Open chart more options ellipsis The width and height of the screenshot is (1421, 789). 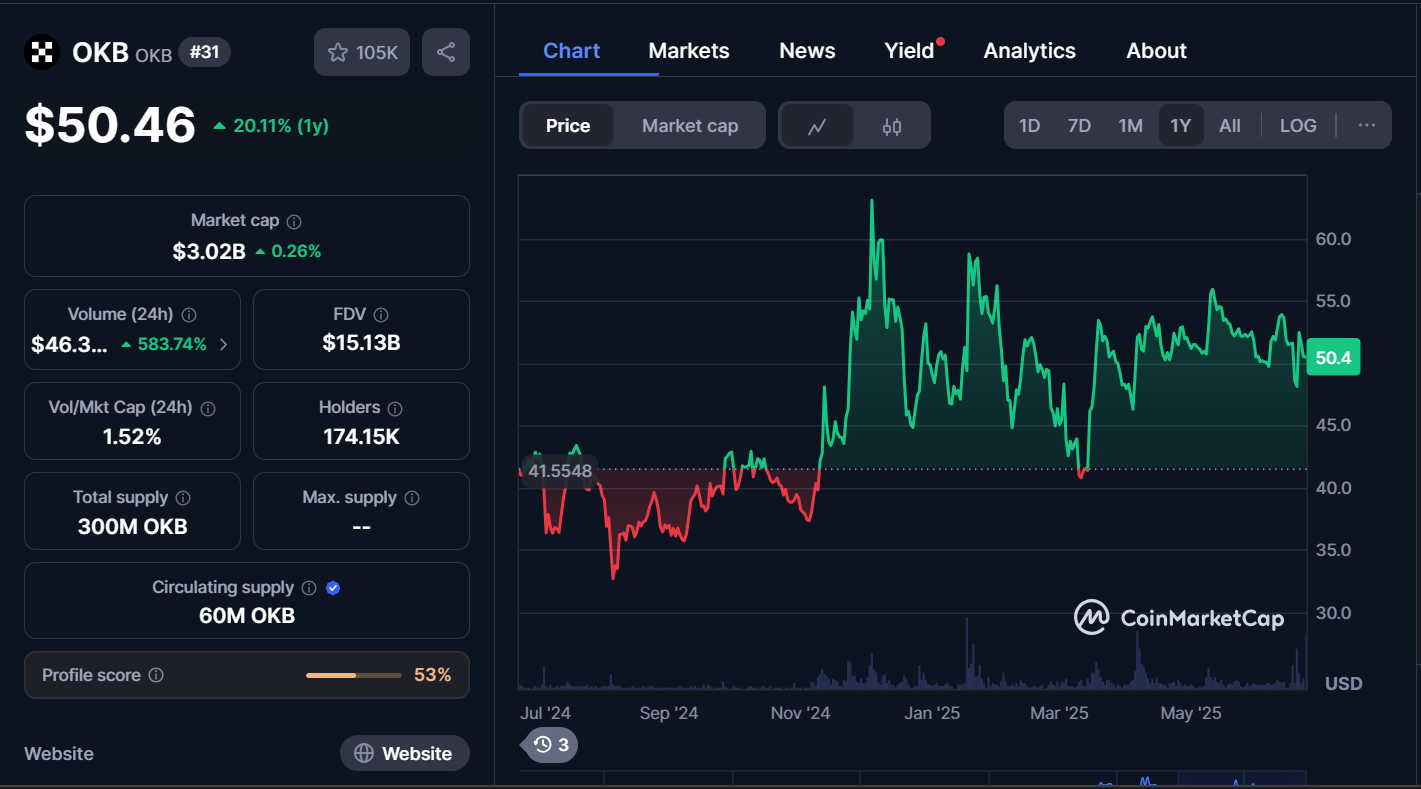click(1367, 126)
